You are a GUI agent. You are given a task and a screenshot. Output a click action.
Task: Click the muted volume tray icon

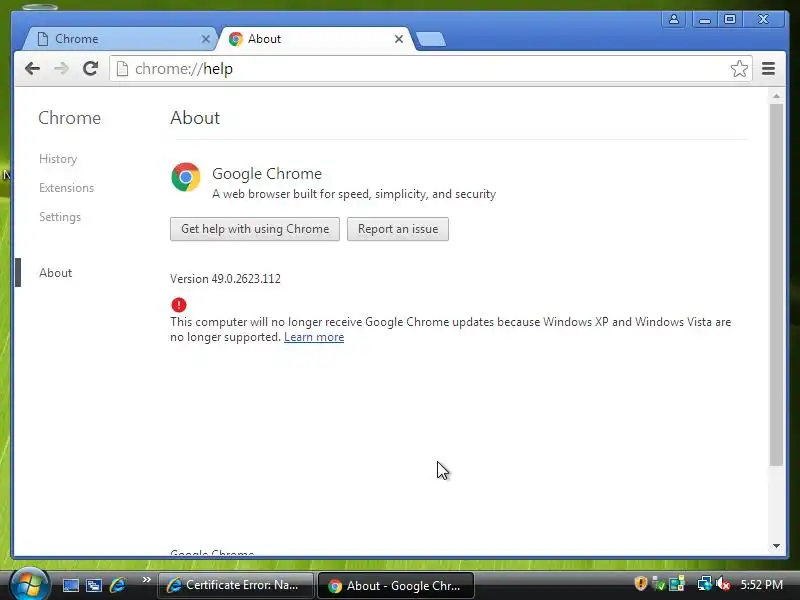[722, 583]
